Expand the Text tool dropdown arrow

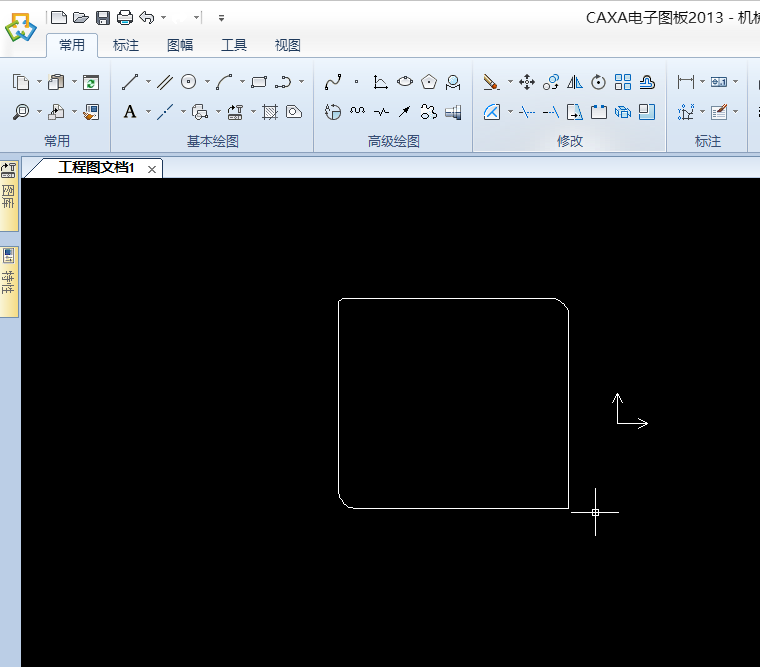pos(148,112)
